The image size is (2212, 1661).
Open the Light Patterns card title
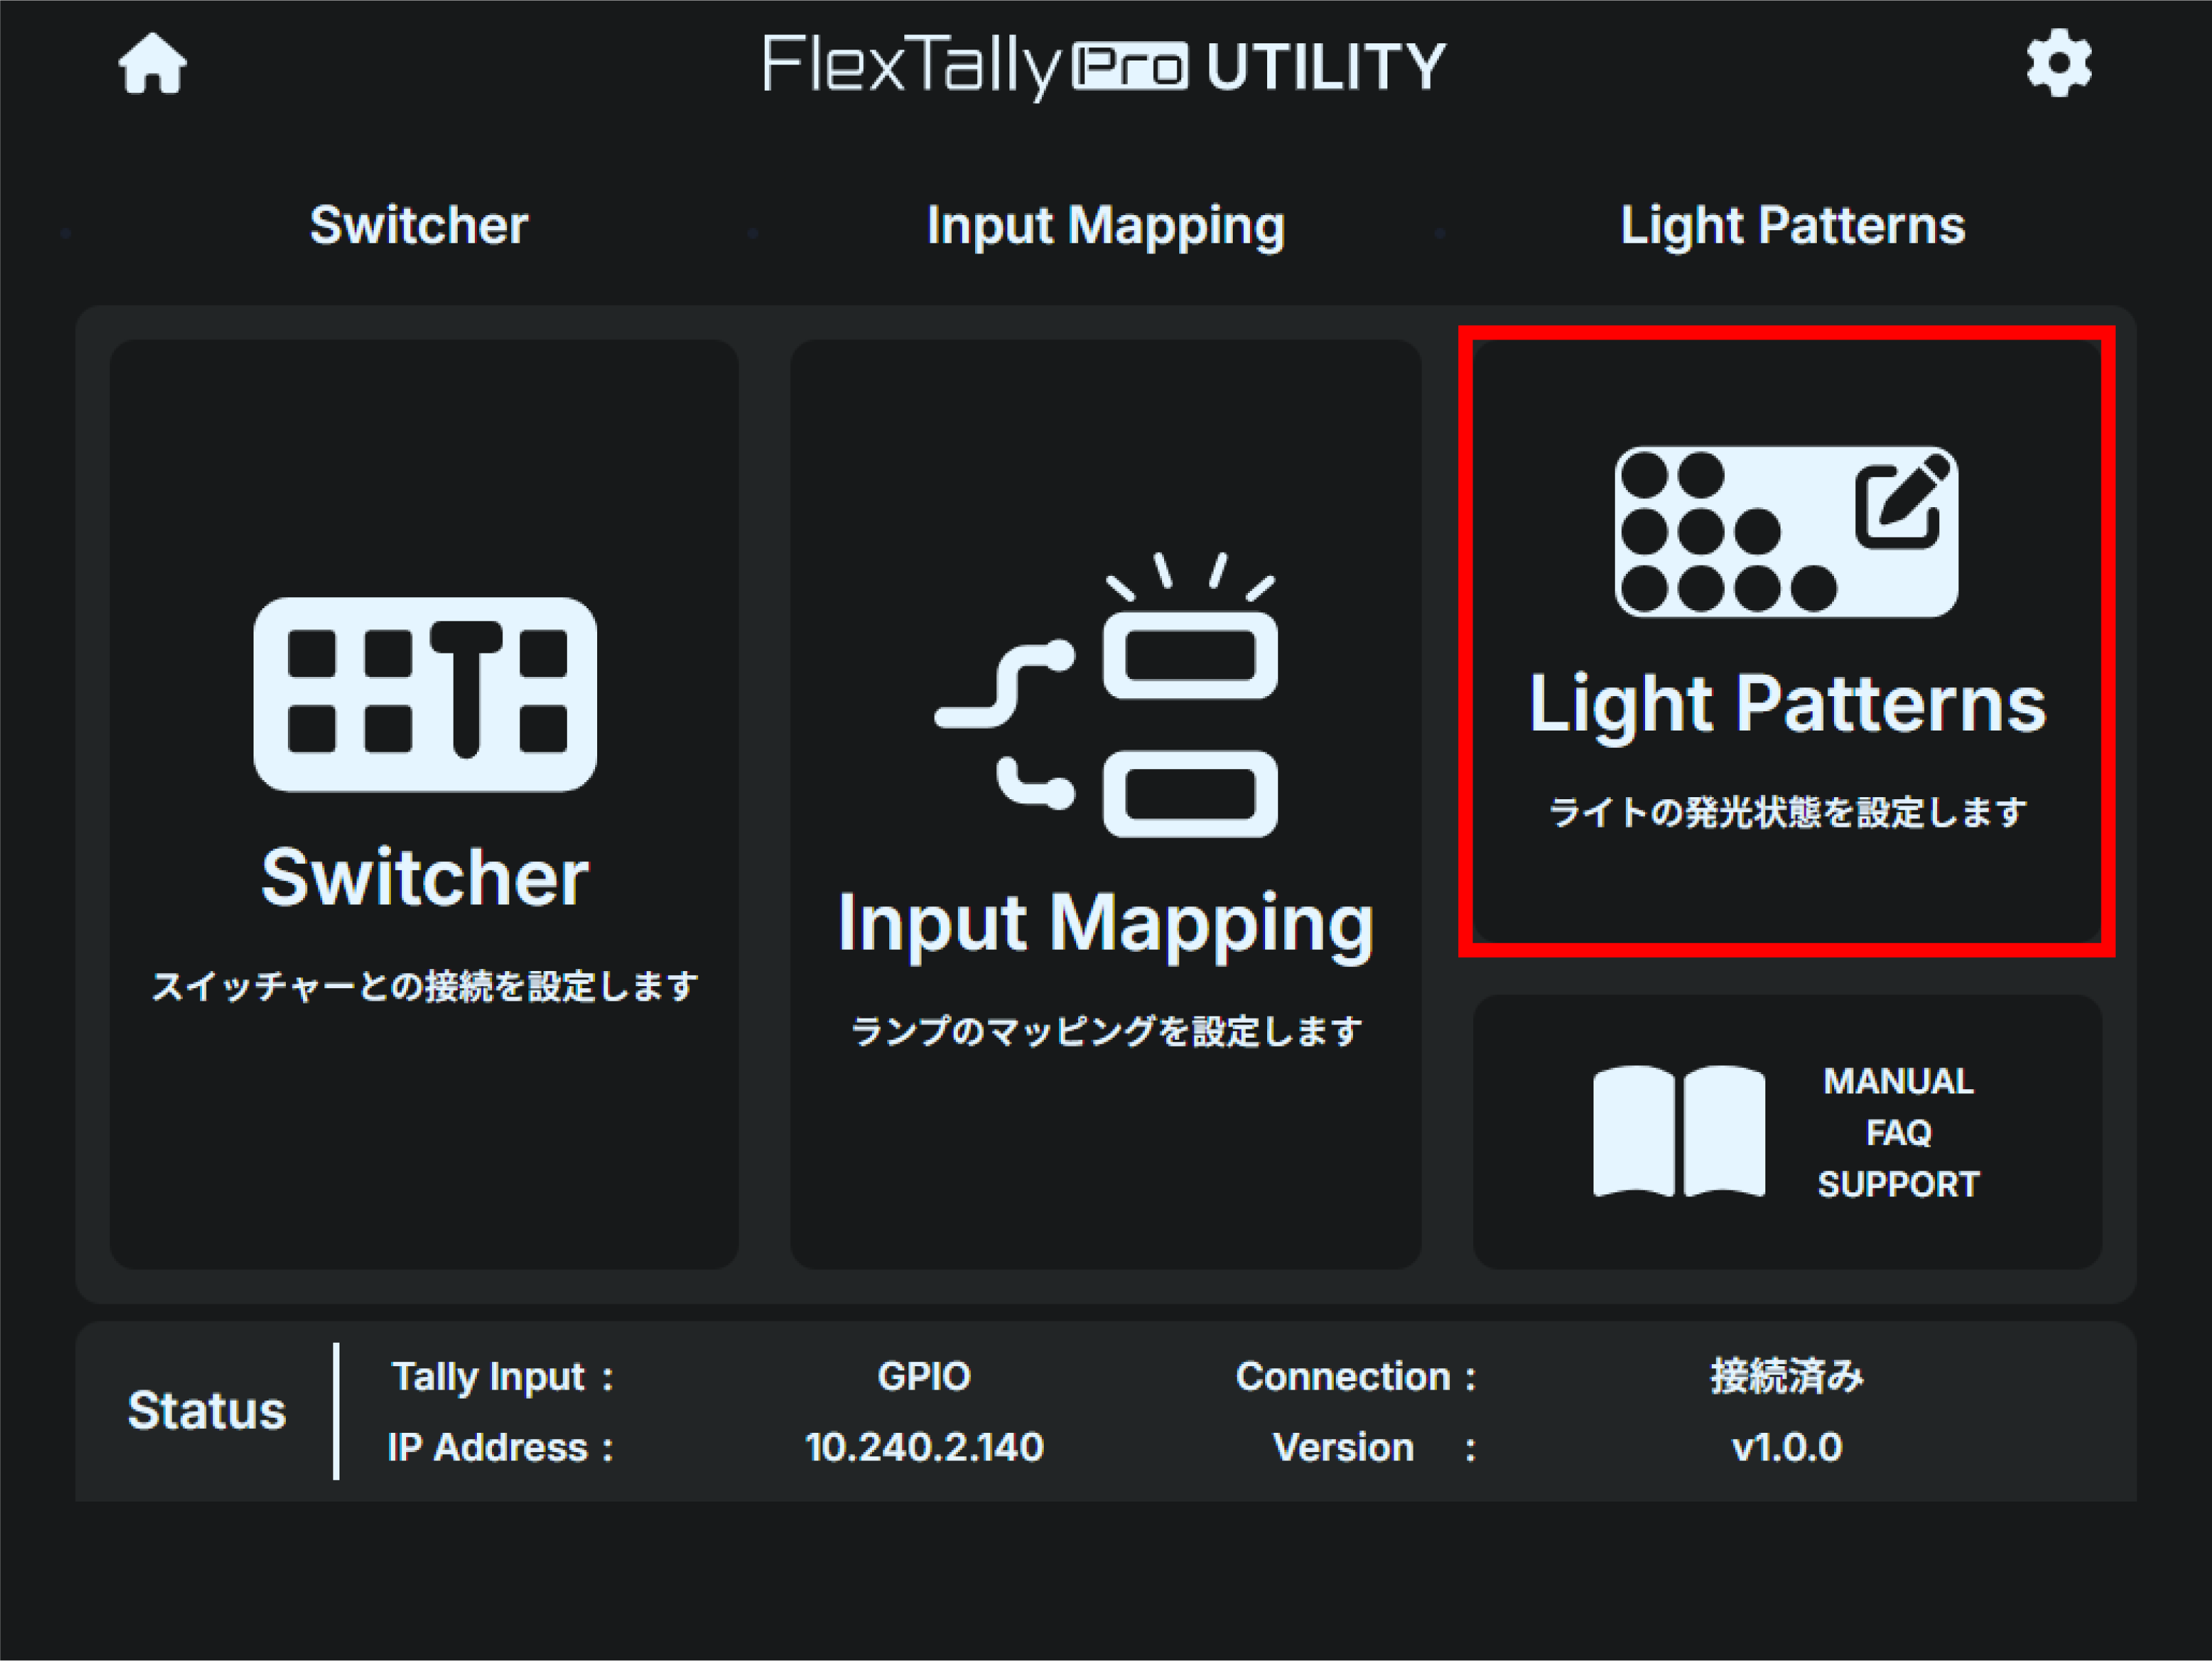coord(1787,704)
